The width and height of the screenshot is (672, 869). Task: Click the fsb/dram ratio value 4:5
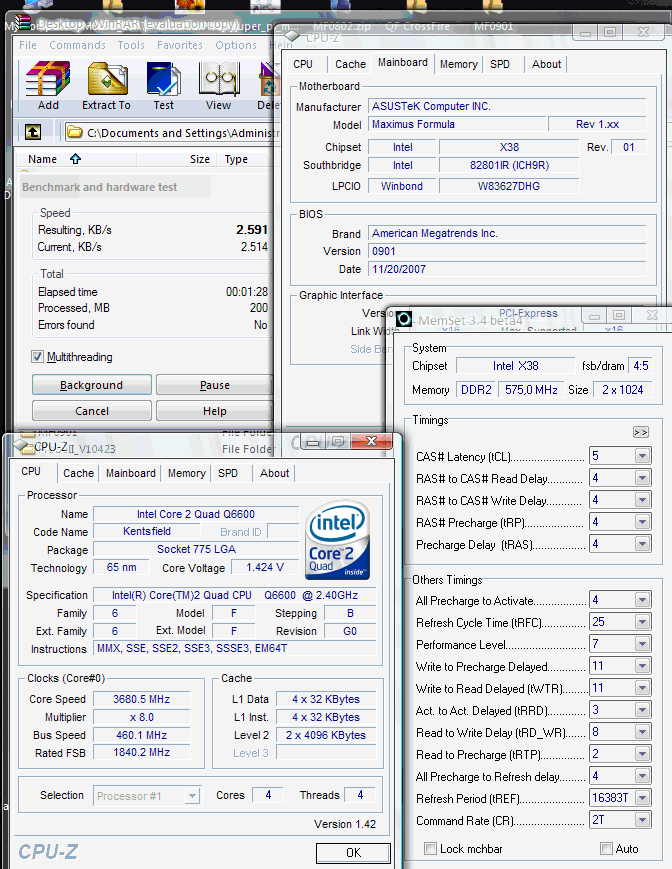(640, 366)
